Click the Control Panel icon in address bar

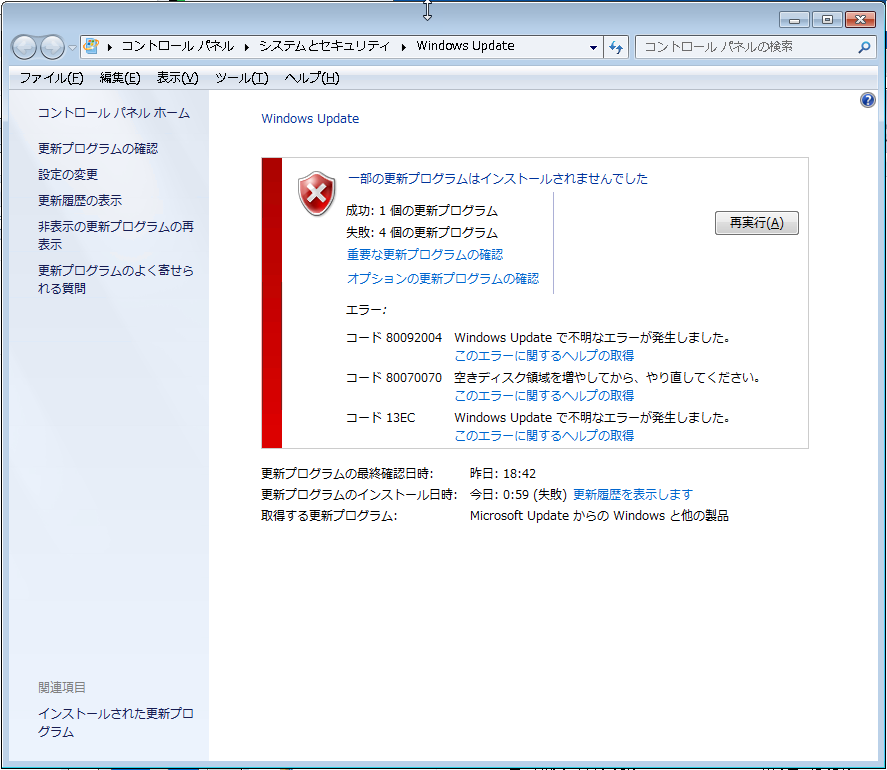click(91, 46)
